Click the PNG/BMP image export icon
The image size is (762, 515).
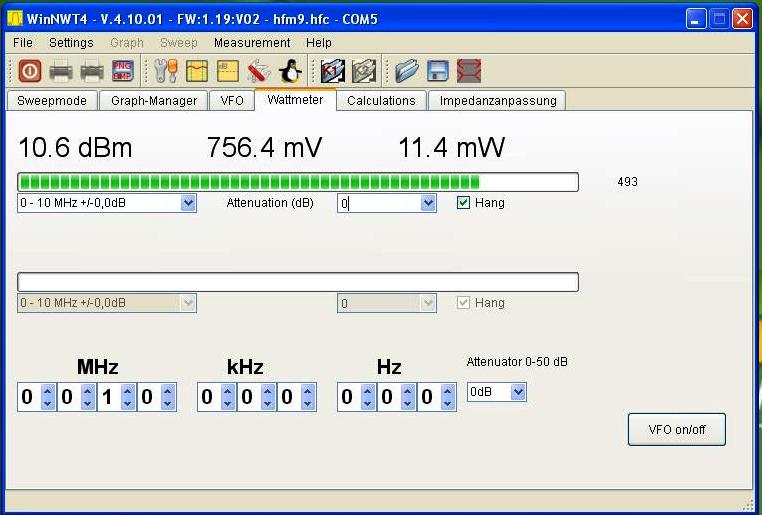(122, 71)
